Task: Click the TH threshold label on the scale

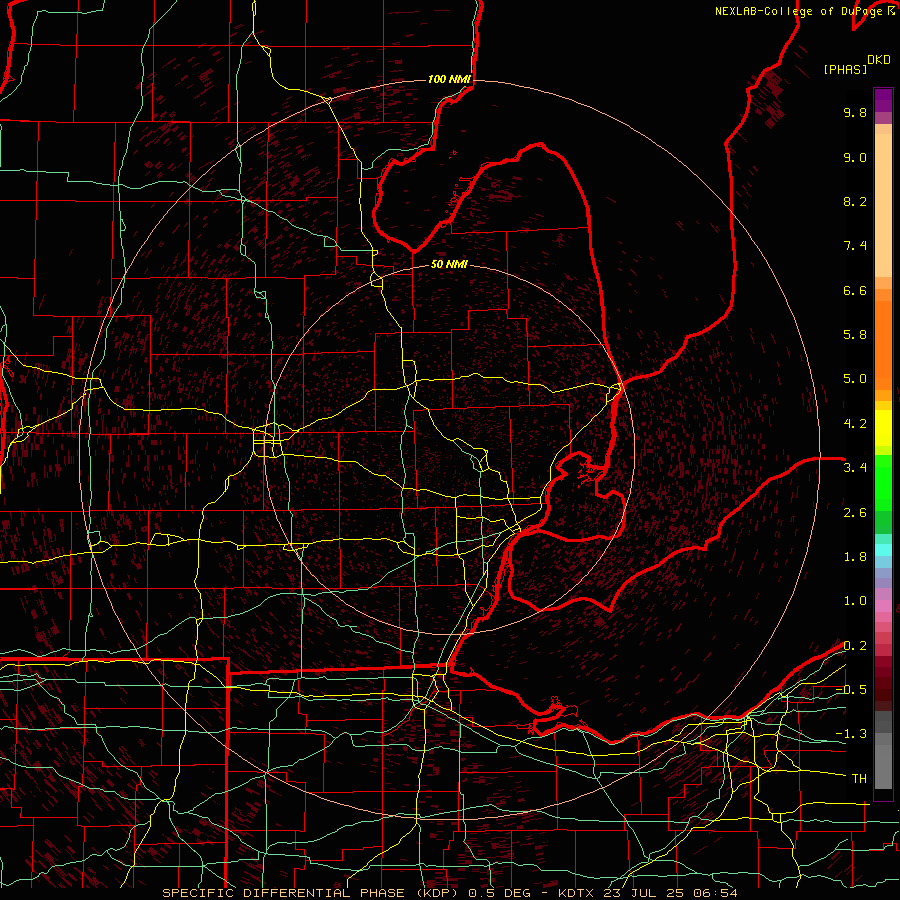Action: [x=859, y=779]
